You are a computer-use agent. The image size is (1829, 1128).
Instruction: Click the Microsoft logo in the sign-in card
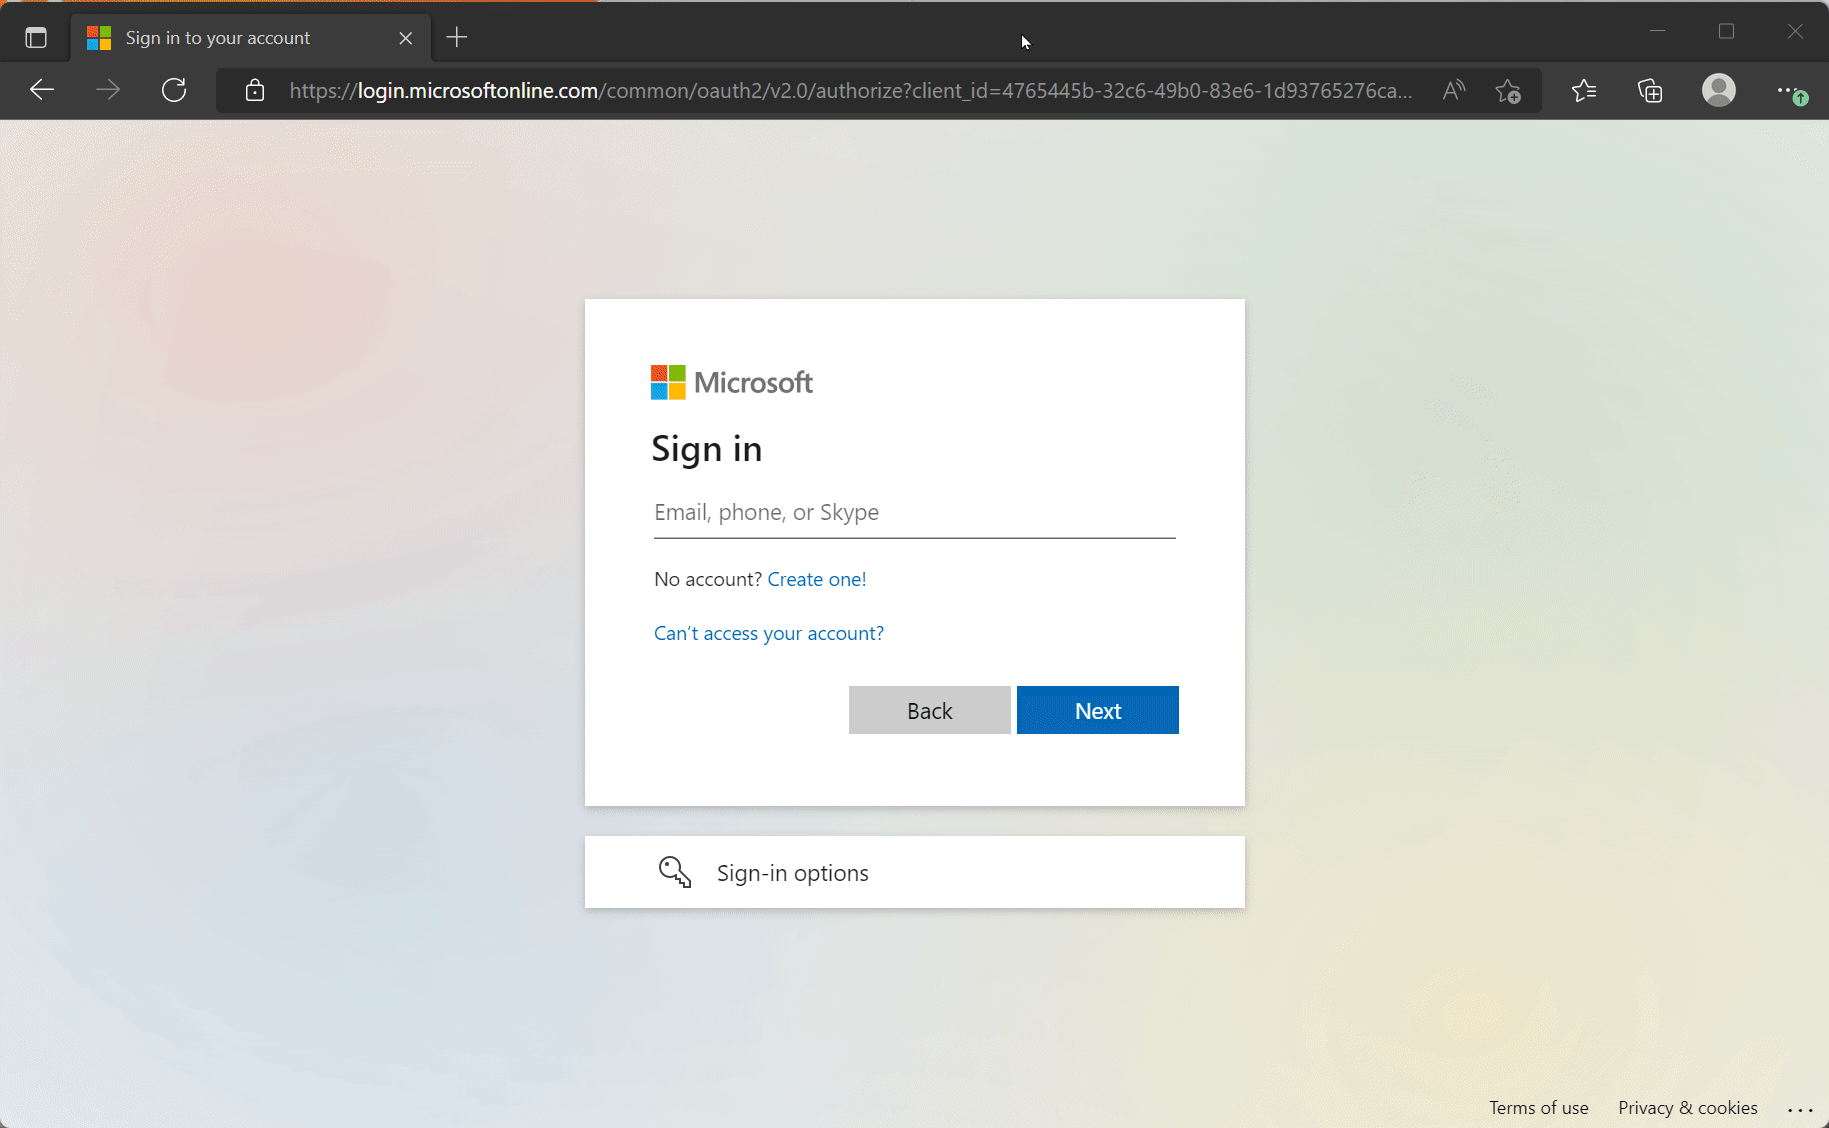(731, 382)
